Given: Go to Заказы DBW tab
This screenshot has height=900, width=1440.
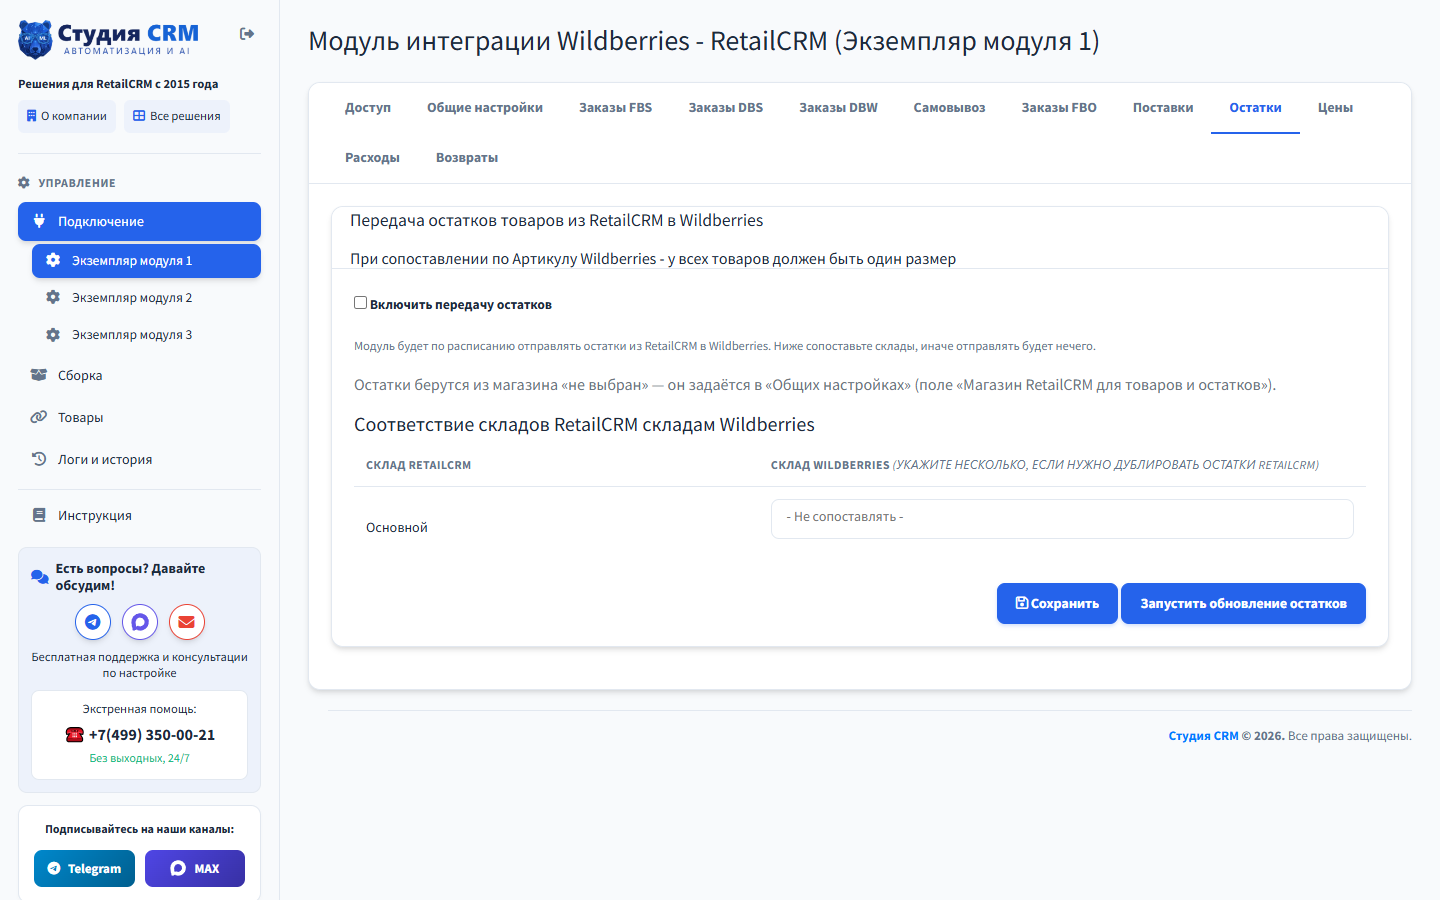Looking at the screenshot, I should pos(838,108).
